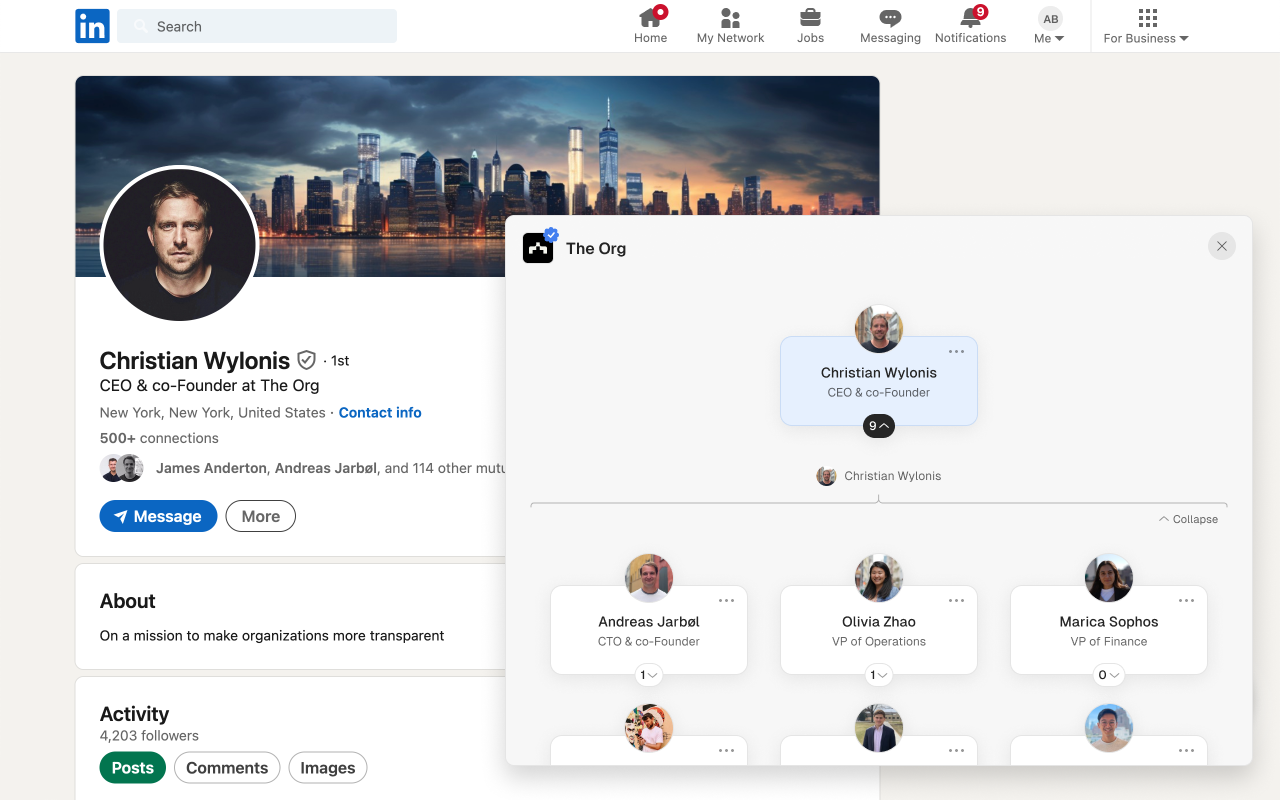The width and height of the screenshot is (1280, 800).
Task: Close The Org chart panel
Action: click(x=1222, y=246)
